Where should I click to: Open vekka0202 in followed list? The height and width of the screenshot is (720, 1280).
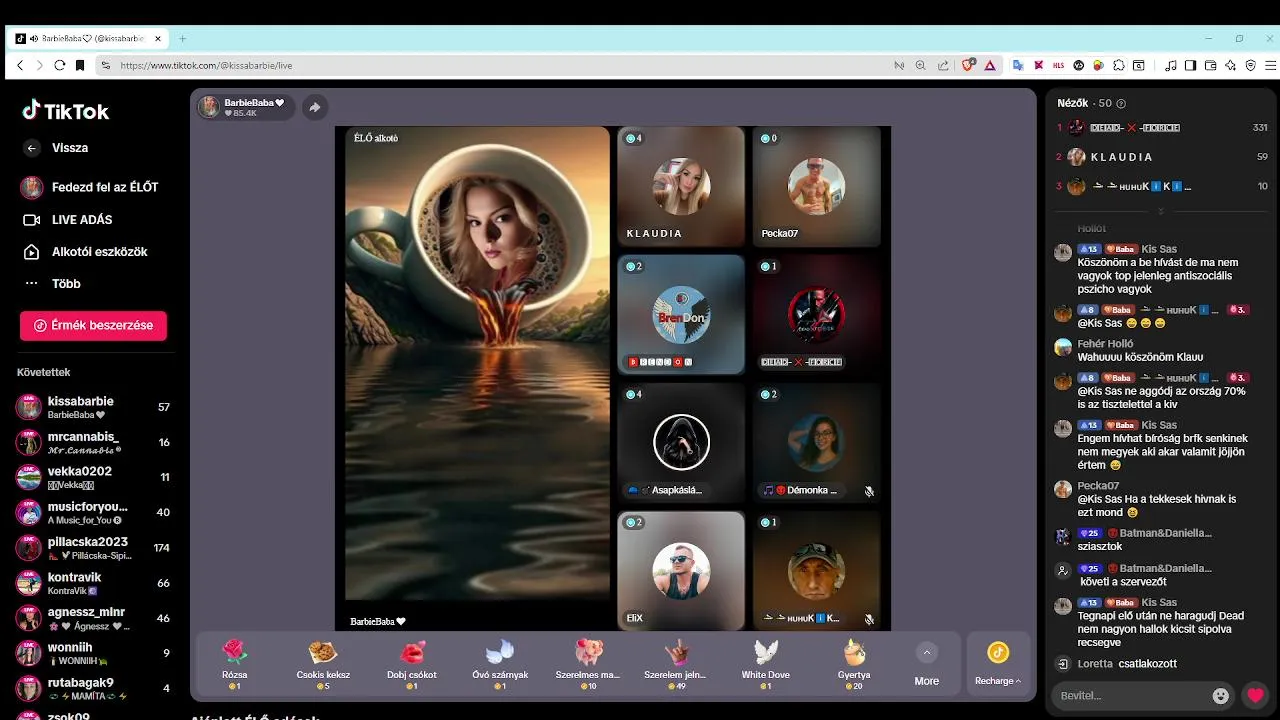tap(93, 477)
